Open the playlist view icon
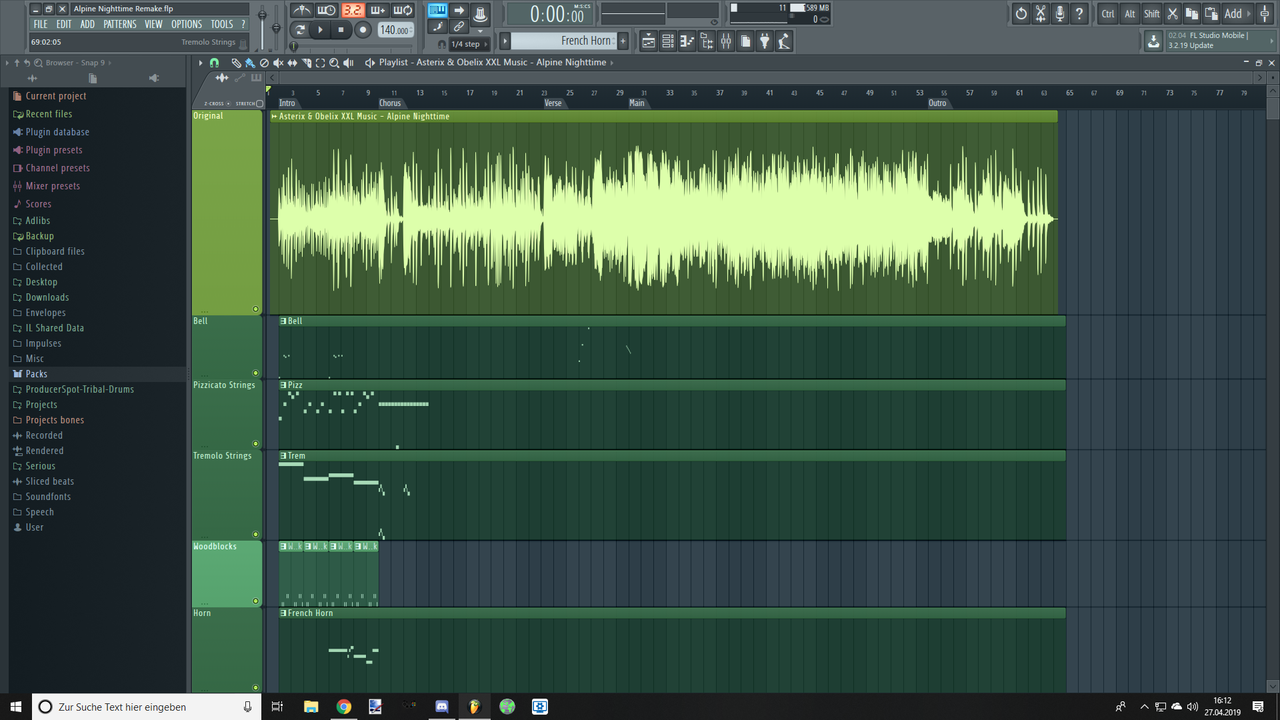Viewport: 1280px width, 720px height. pos(648,41)
